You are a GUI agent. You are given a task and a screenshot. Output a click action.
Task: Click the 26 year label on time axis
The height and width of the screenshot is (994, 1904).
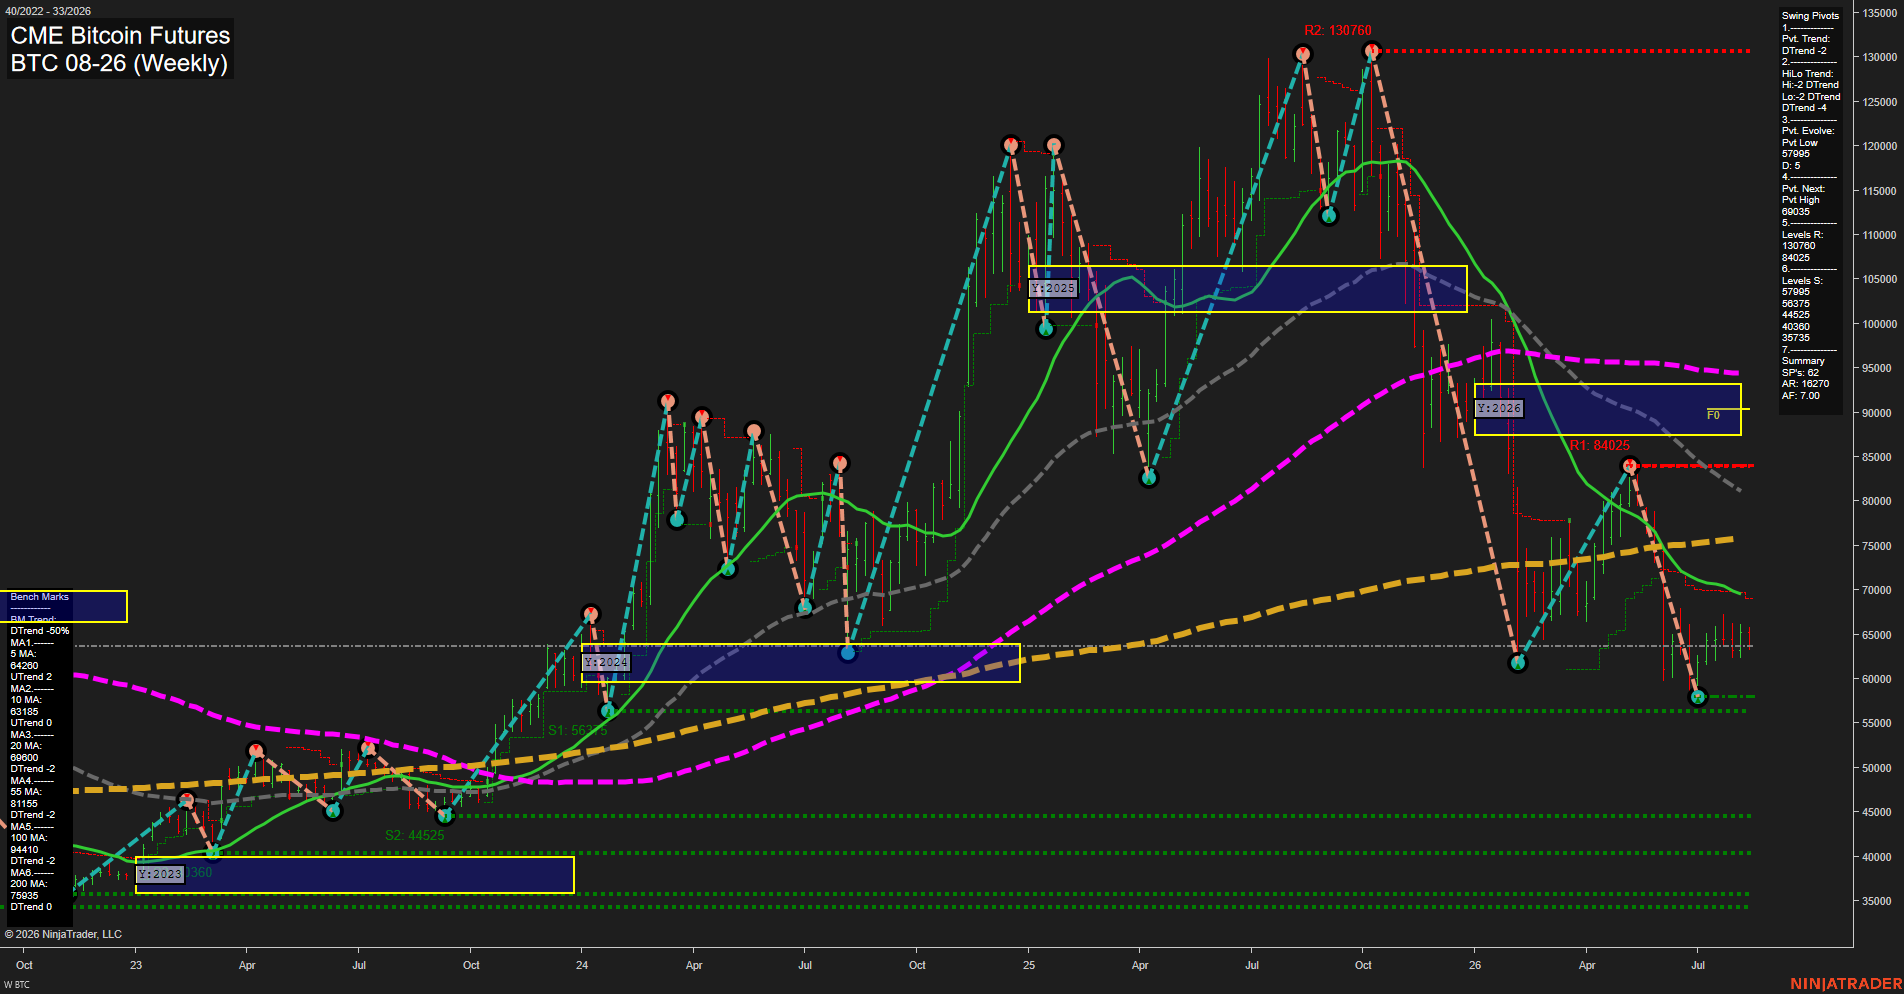coord(1475,965)
